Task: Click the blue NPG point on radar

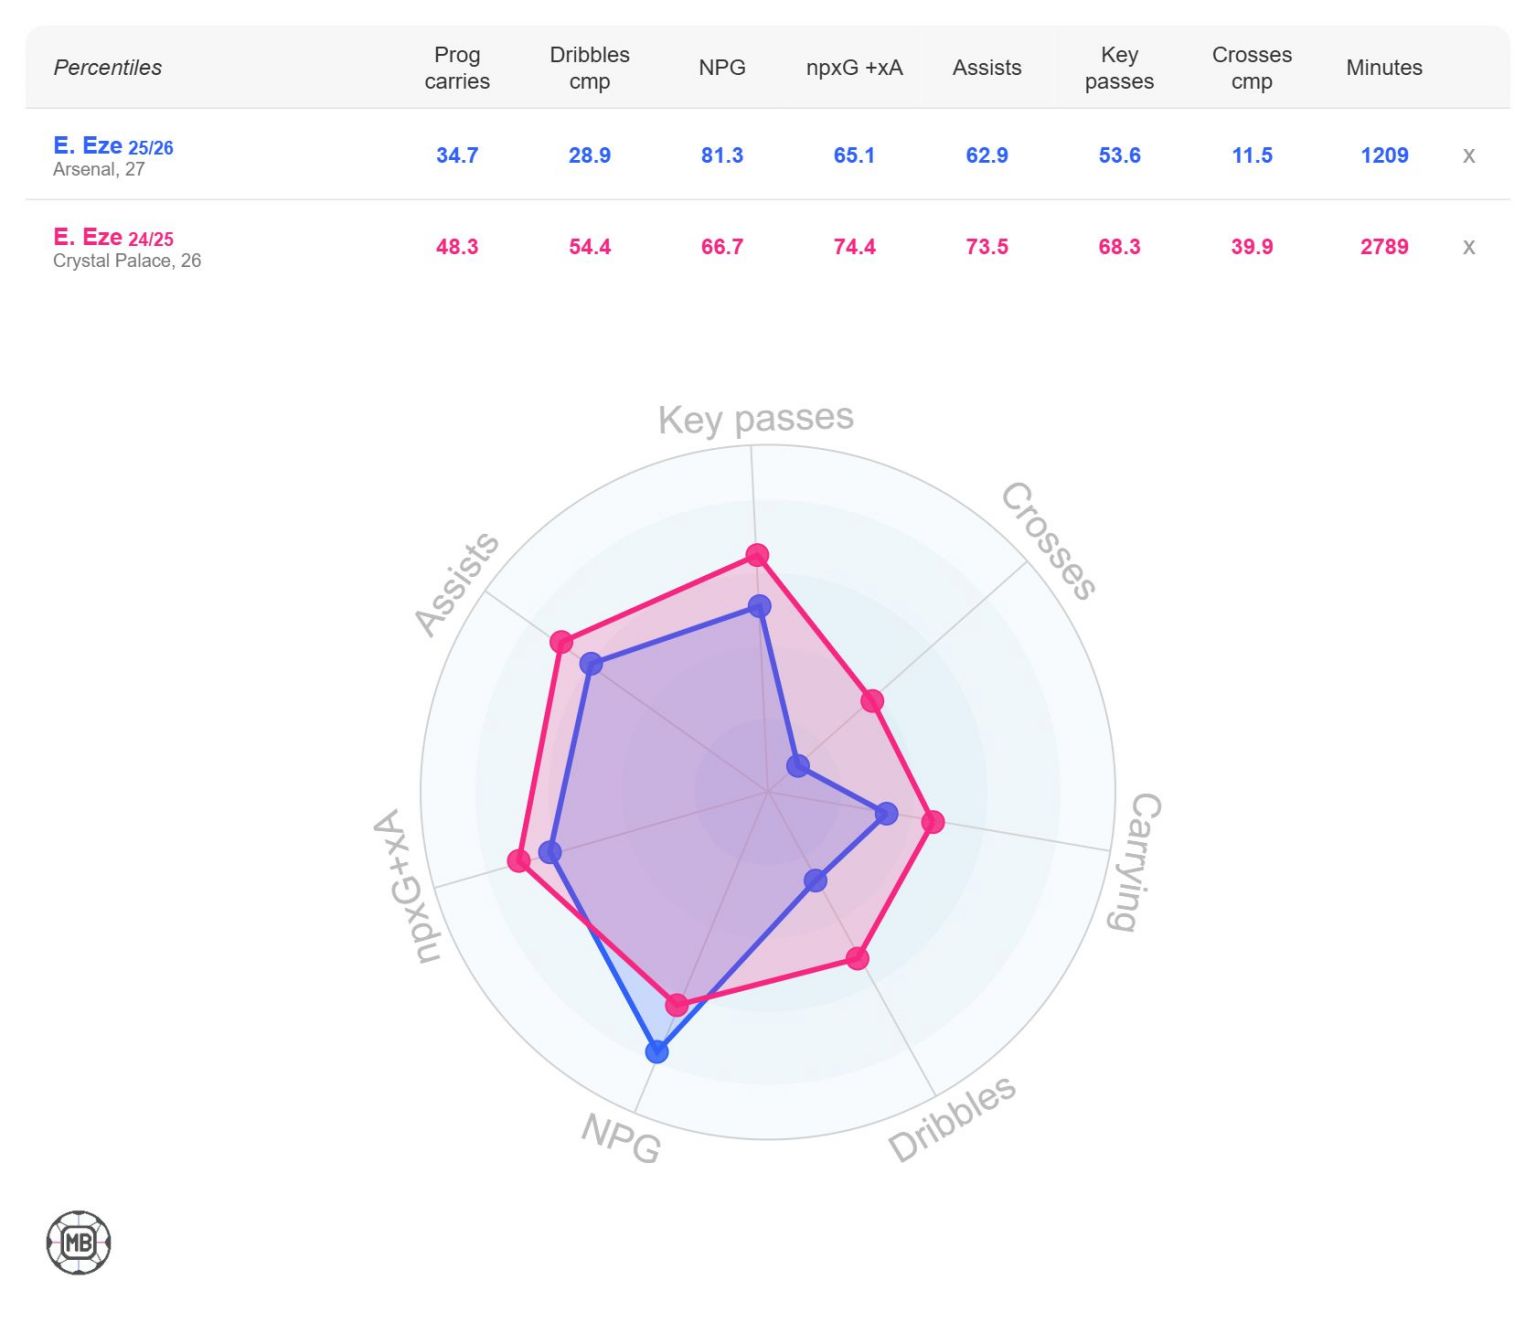Action: (657, 1051)
